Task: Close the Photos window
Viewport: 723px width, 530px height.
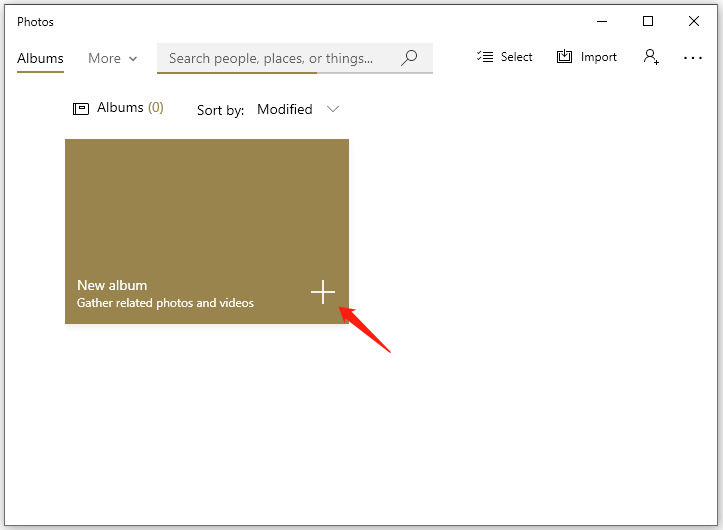Action: (x=693, y=21)
